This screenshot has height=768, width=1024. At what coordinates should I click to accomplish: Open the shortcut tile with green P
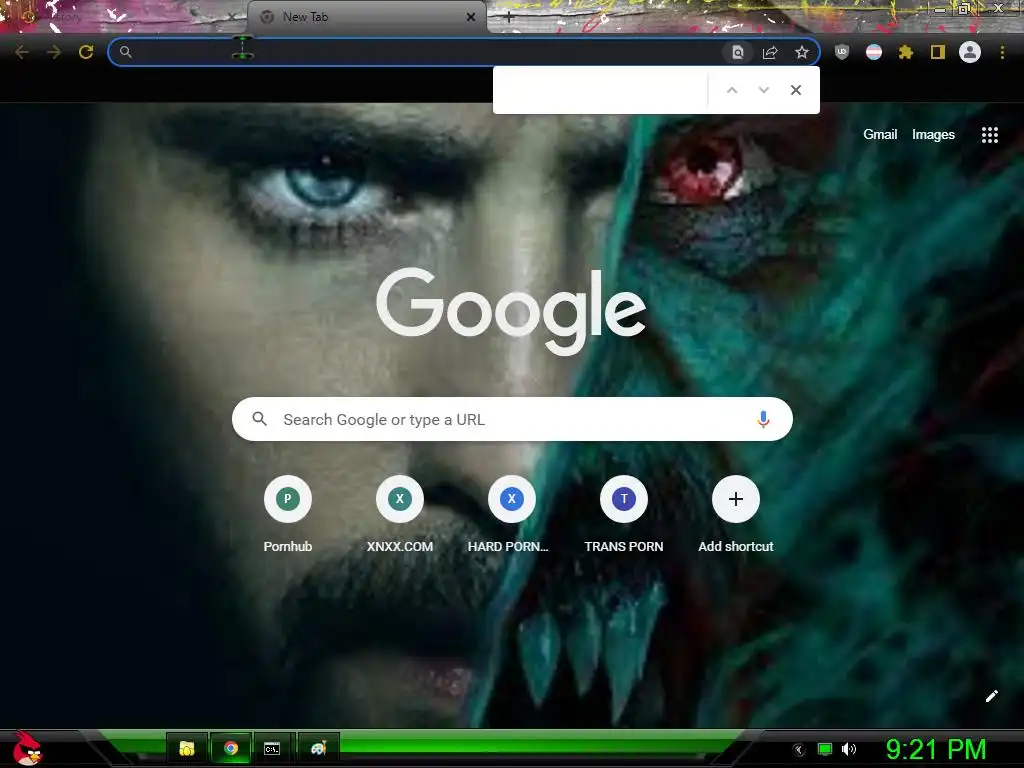click(287, 515)
